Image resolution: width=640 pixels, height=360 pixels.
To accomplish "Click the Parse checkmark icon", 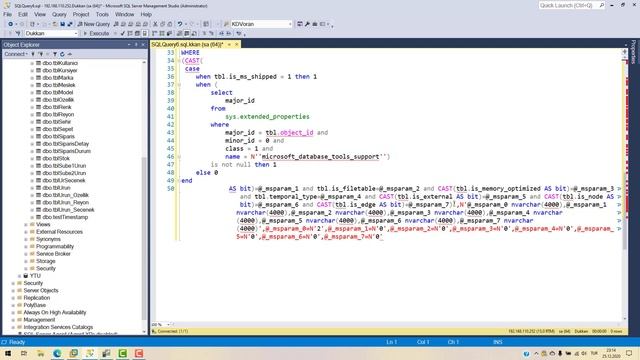I will pyautogui.click(x=122, y=33).
